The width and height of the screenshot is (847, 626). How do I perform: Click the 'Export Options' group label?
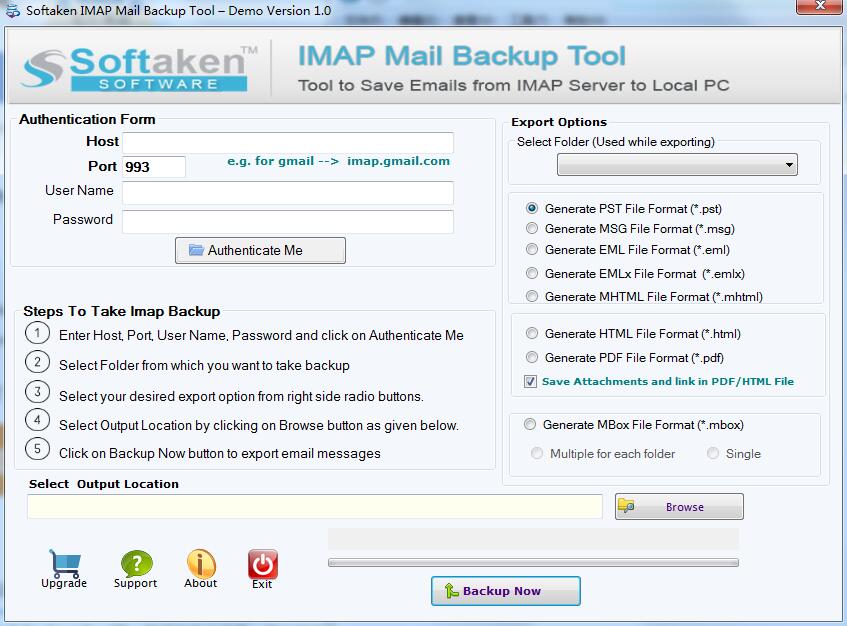coord(559,122)
